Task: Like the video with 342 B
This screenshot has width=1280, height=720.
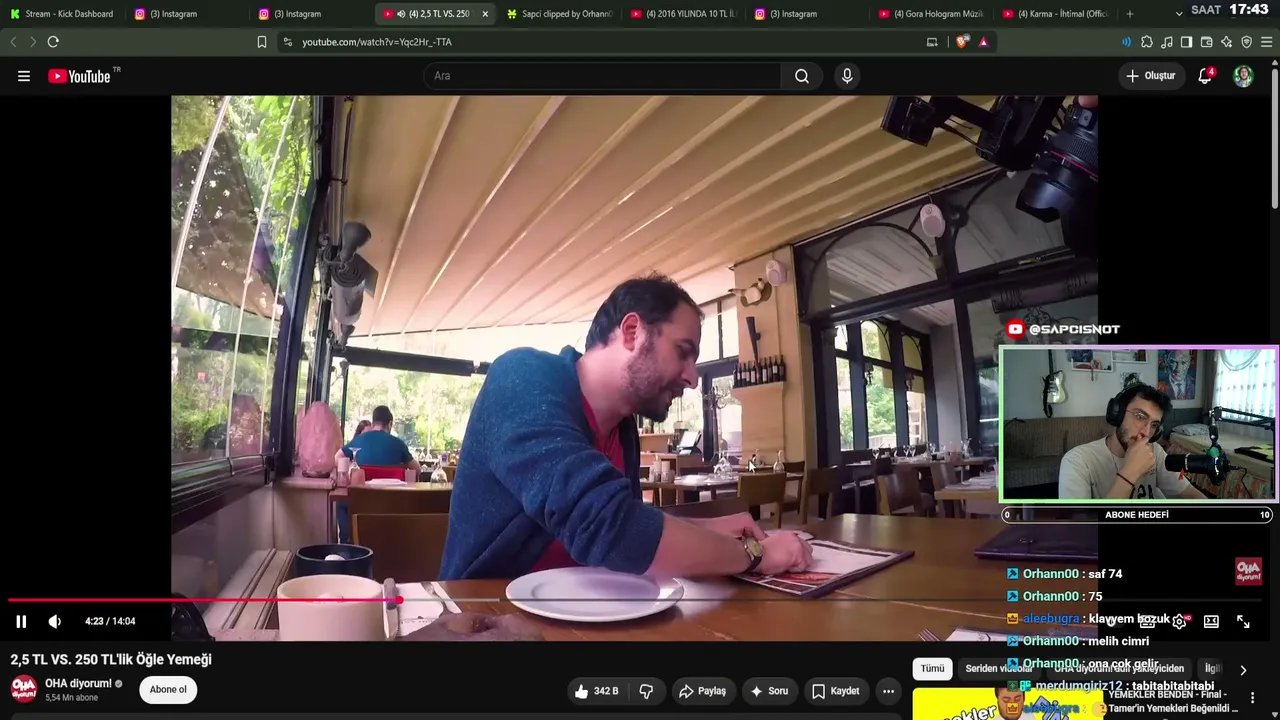Action: coord(596,691)
